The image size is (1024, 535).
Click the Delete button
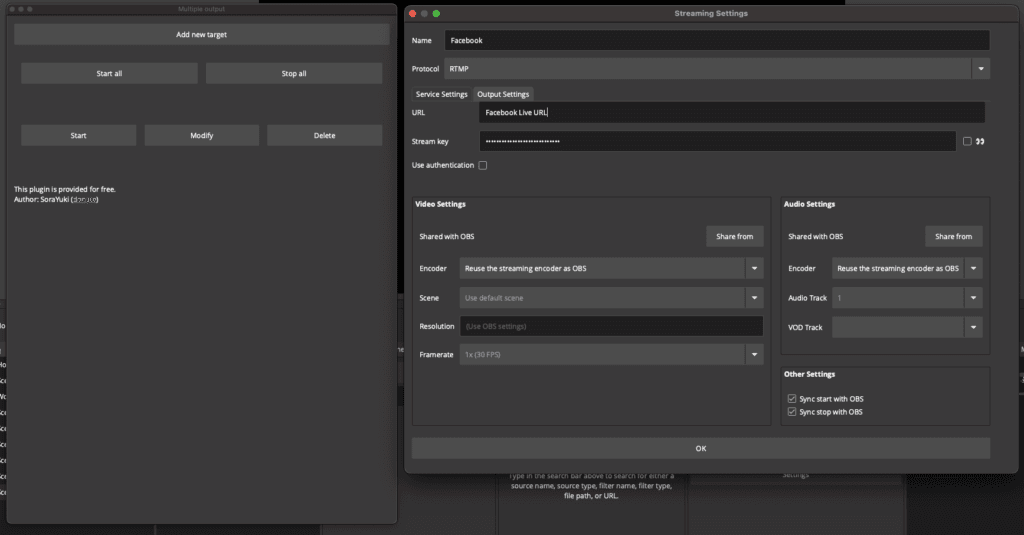[325, 135]
